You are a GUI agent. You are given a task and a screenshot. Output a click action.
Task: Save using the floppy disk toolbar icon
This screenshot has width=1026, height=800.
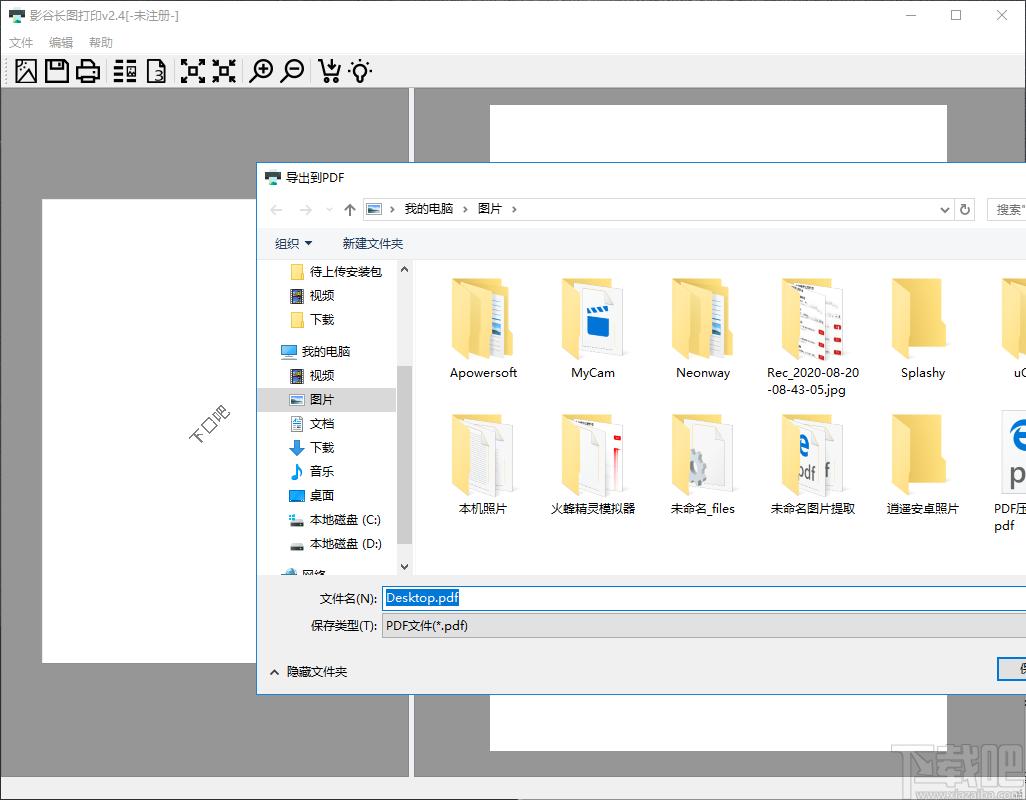point(57,71)
